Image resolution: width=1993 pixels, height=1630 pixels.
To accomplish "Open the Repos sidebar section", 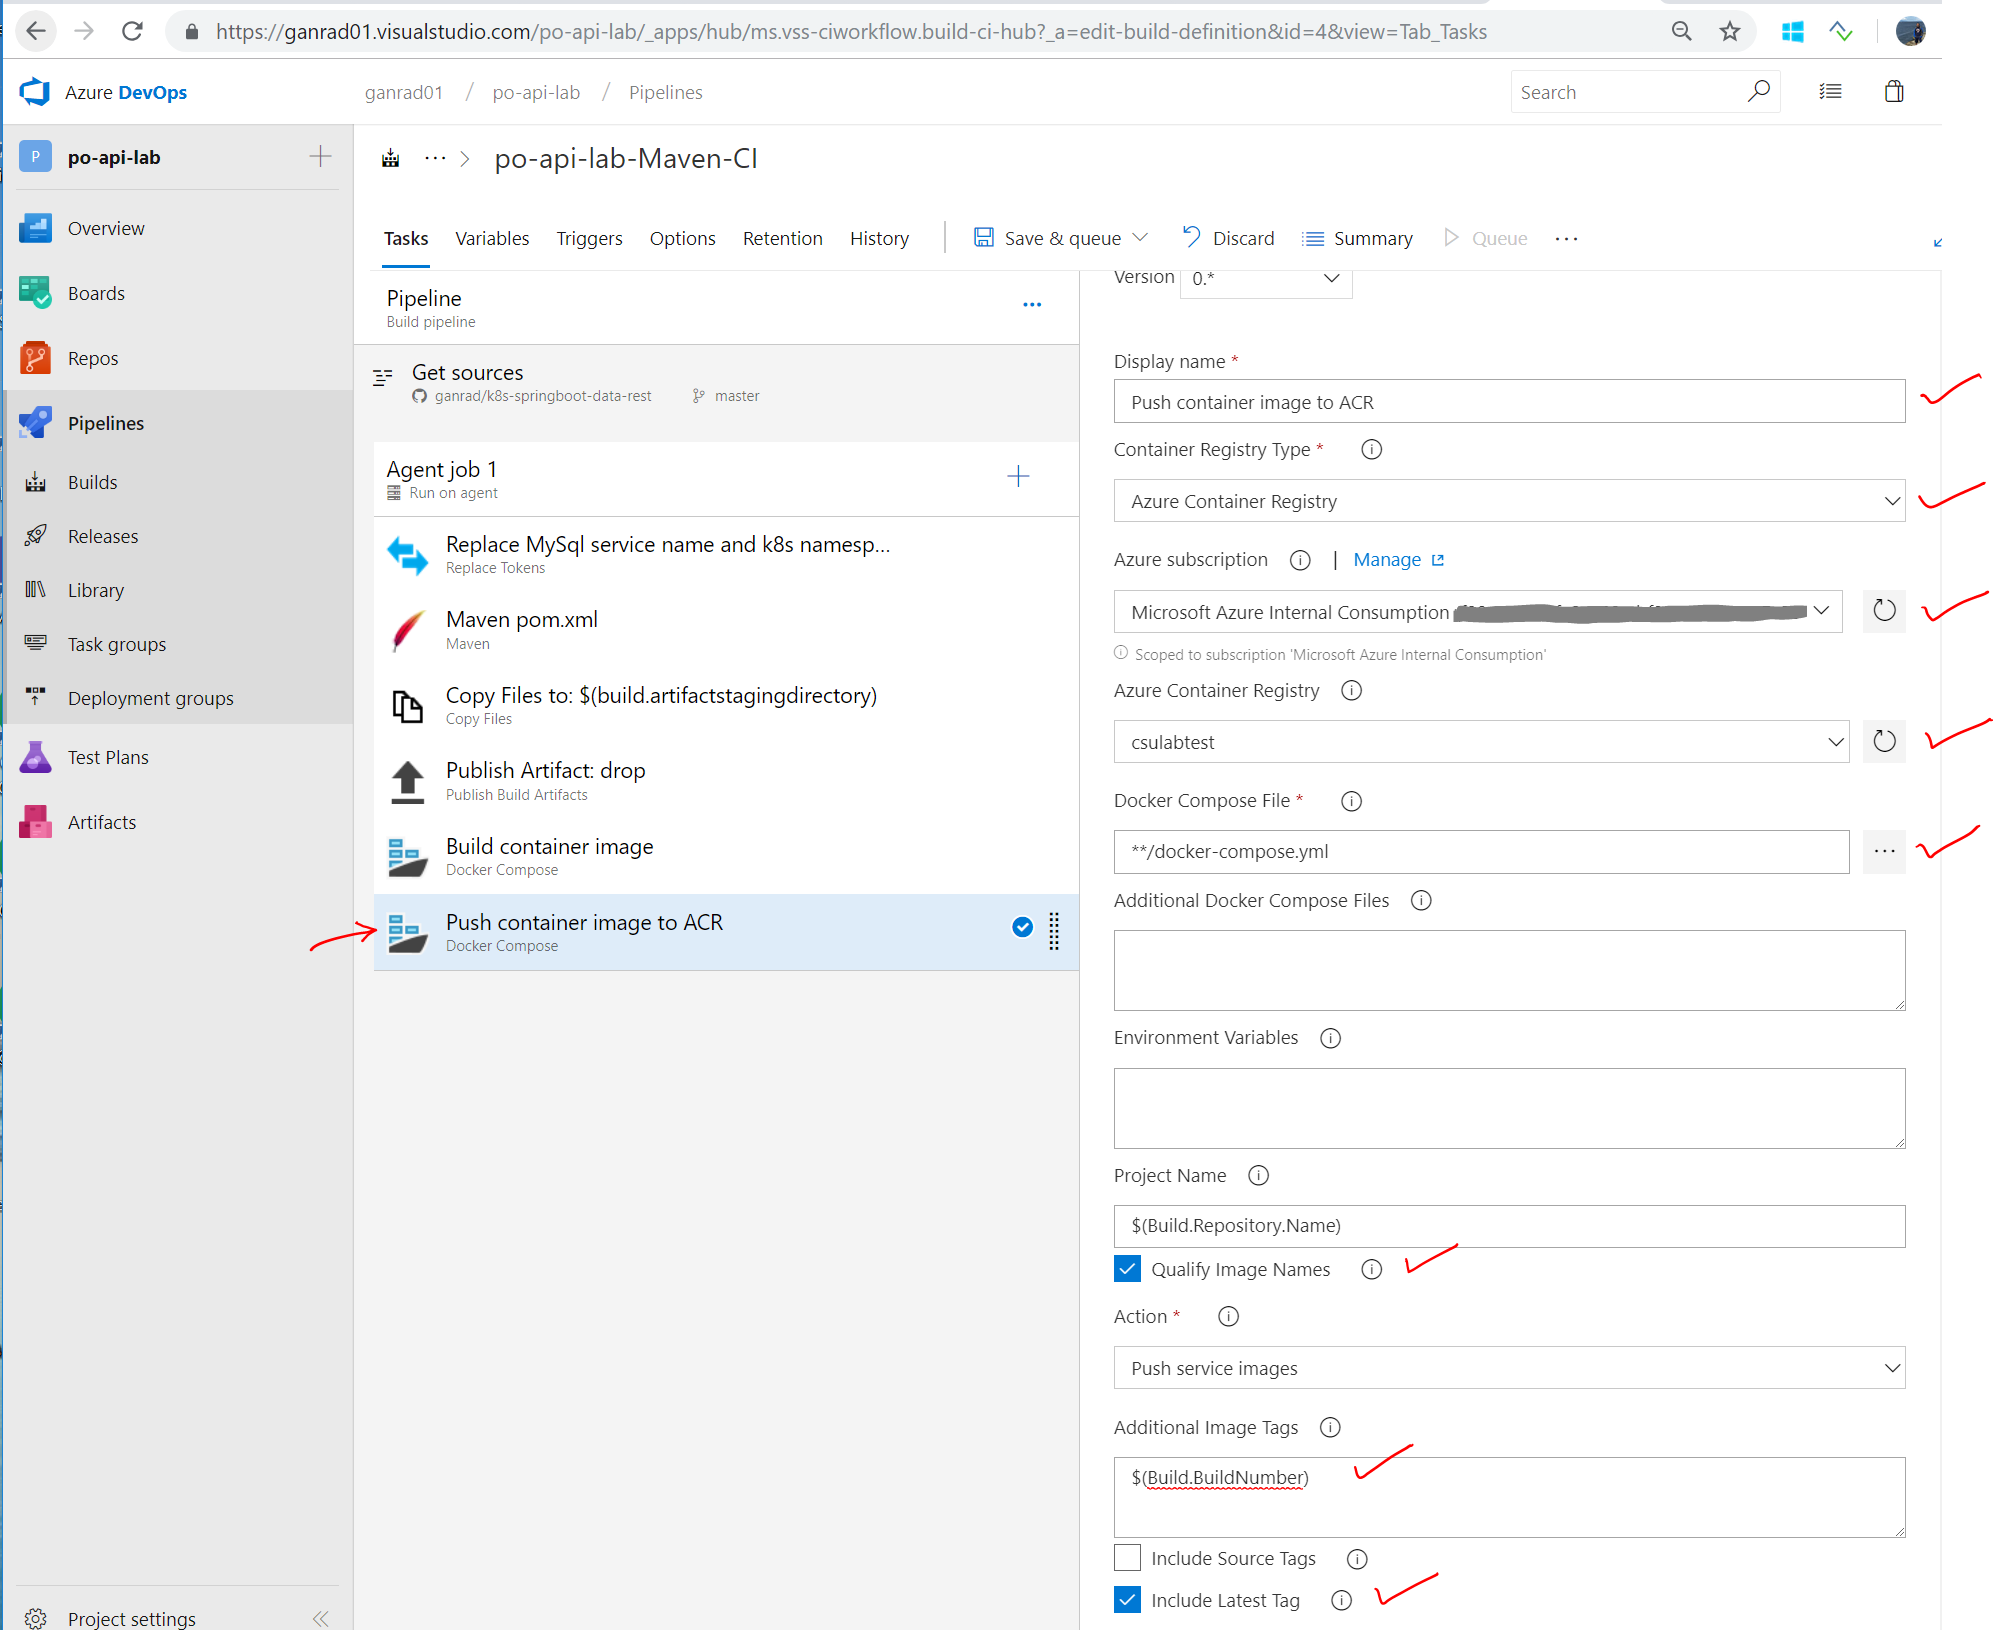I will (x=92, y=358).
